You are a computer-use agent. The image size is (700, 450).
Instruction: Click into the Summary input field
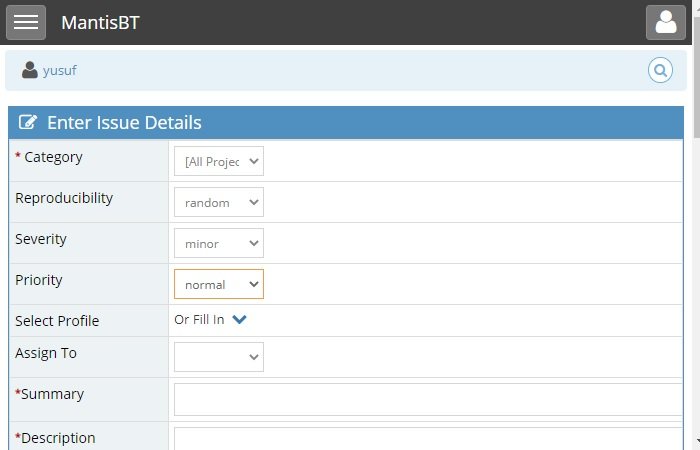coord(428,400)
